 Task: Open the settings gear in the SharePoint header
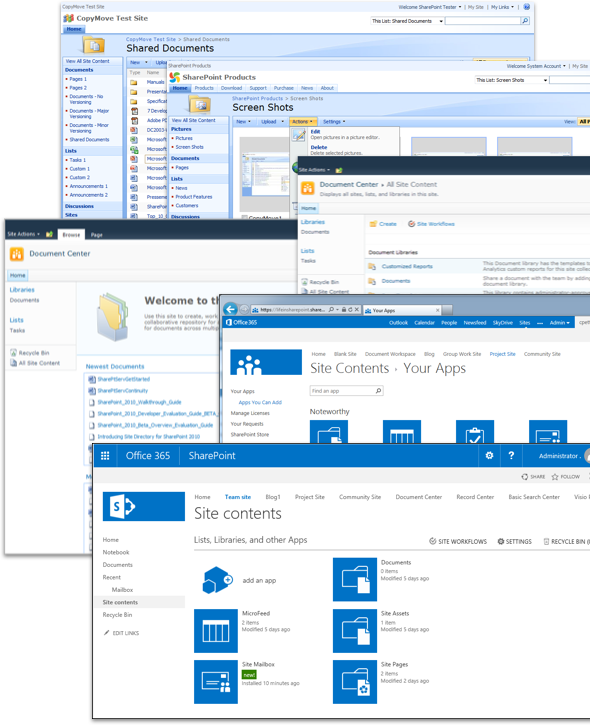[489, 455]
